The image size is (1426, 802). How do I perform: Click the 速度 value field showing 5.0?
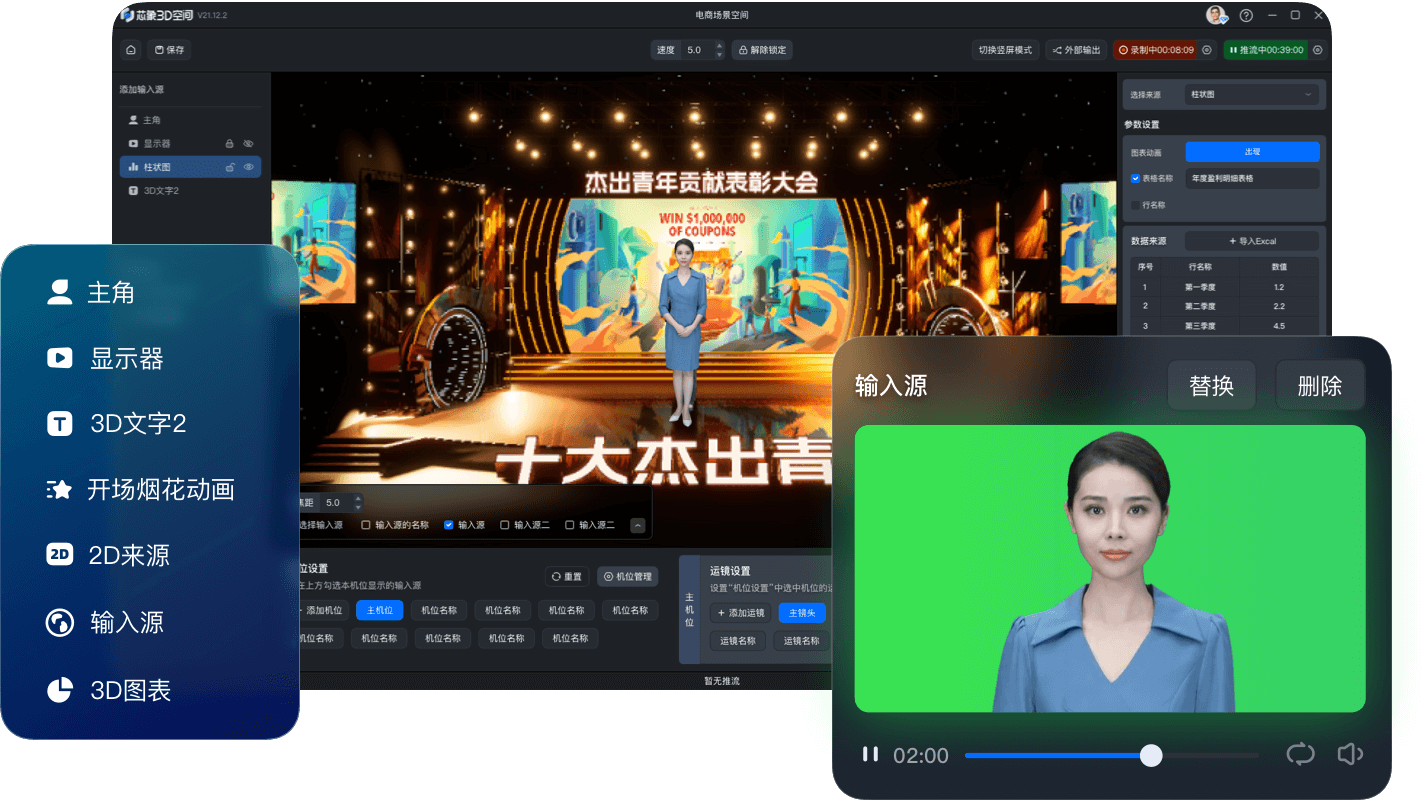click(698, 50)
